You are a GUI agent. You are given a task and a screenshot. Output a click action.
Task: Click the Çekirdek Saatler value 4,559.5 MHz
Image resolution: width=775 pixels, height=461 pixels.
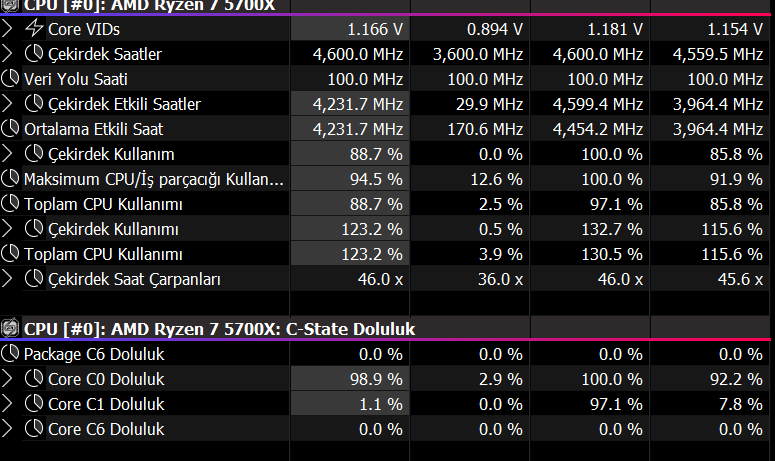(718, 54)
